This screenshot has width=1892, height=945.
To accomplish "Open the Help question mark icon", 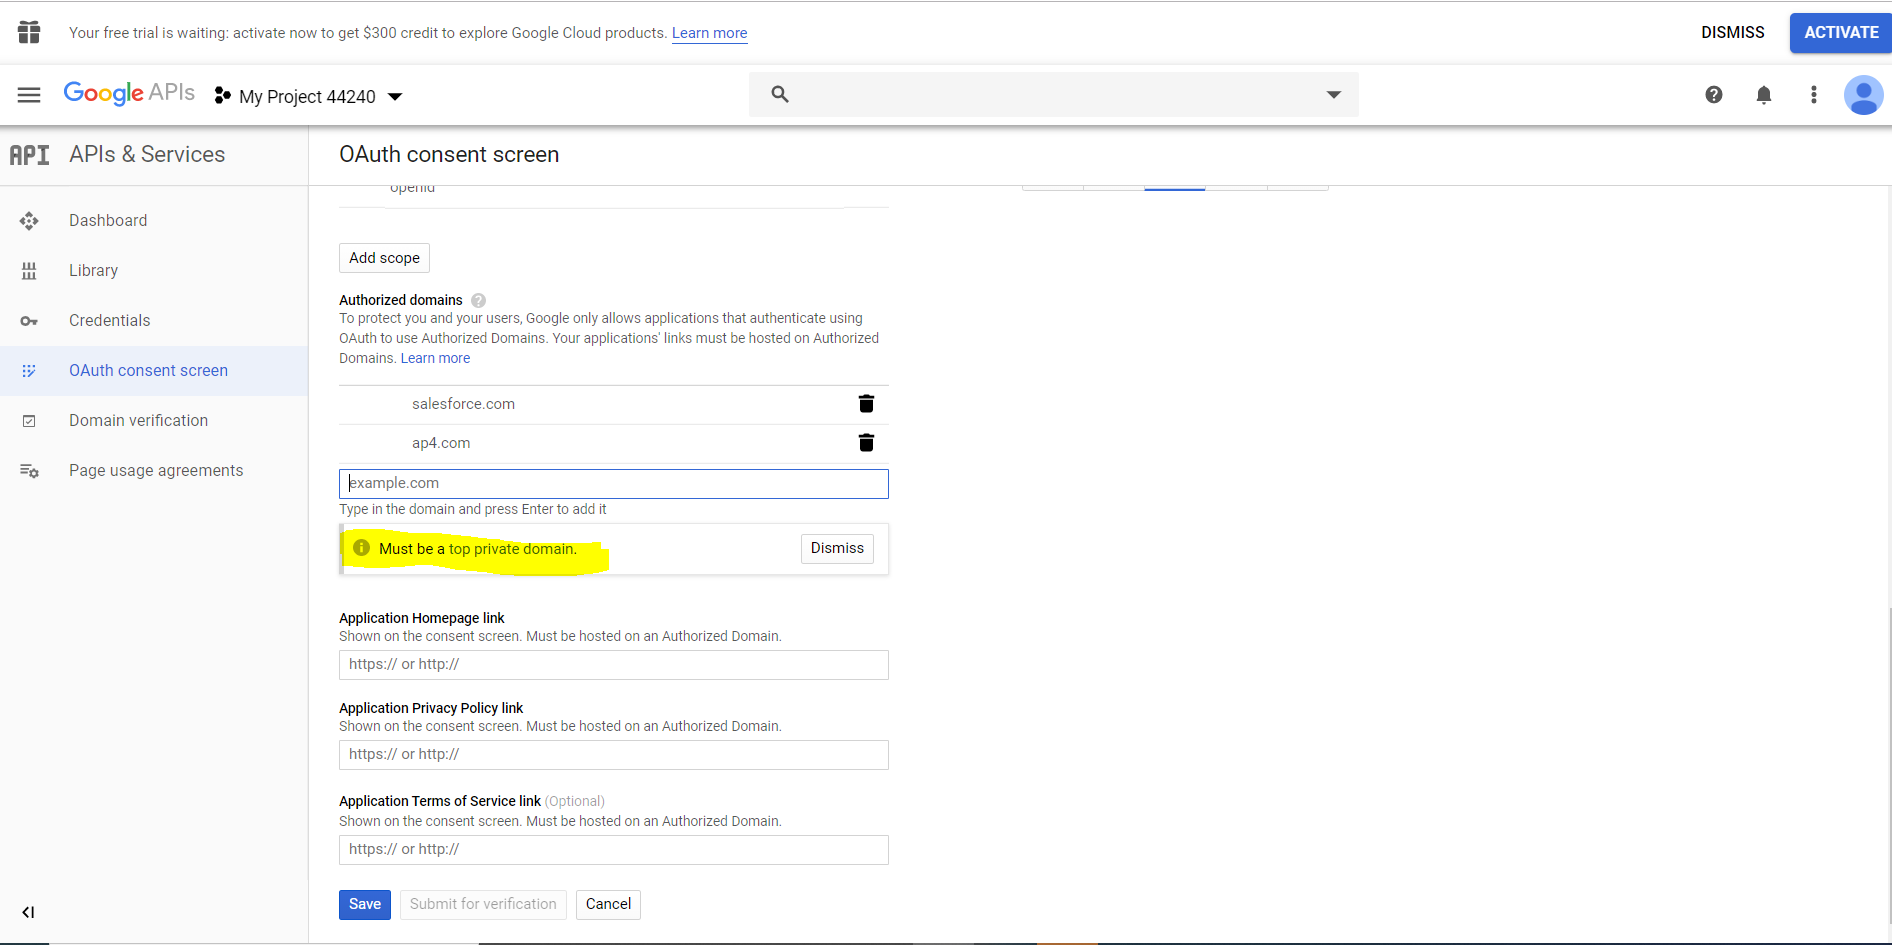I will (x=1714, y=95).
